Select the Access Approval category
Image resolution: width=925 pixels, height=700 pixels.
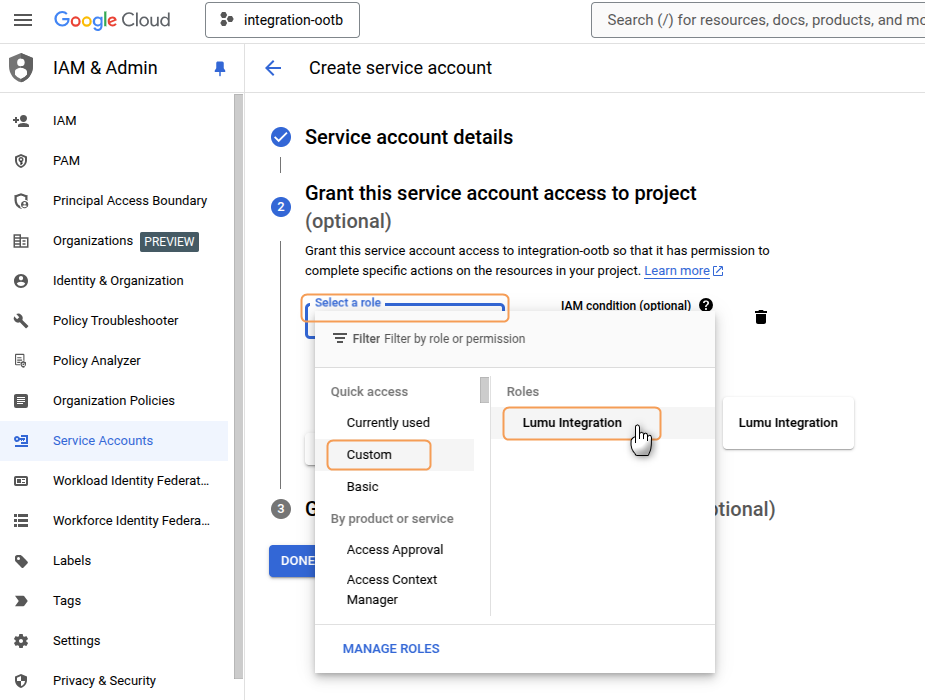[x=395, y=550]
